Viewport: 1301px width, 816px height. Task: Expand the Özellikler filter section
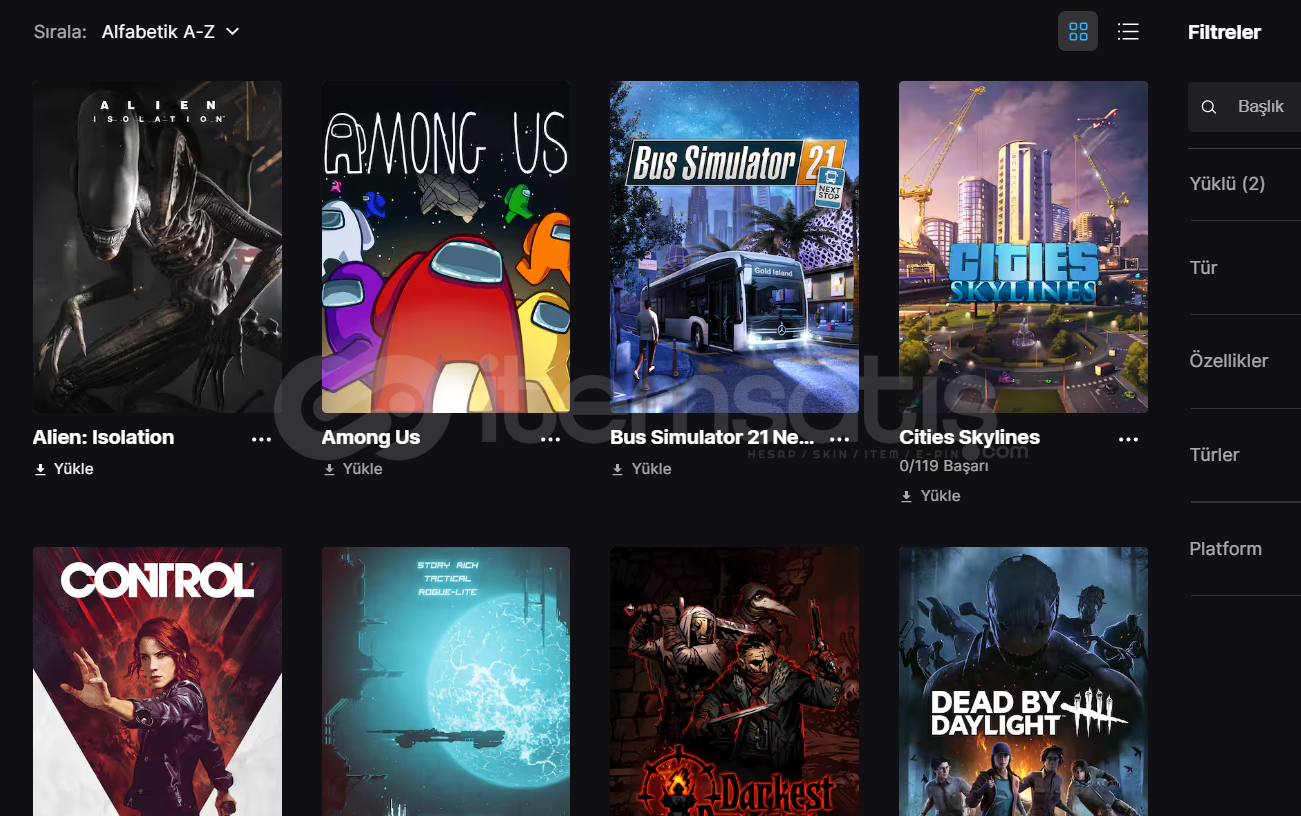point(1245,361)
